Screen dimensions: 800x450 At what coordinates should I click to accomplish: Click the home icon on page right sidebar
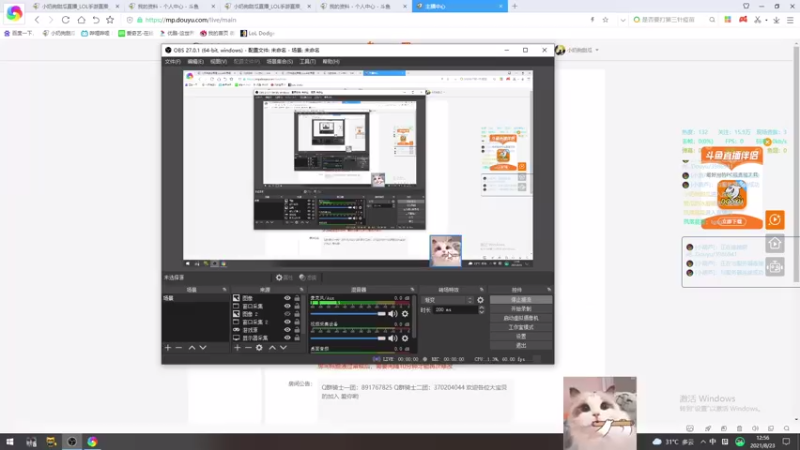(774, 243)
